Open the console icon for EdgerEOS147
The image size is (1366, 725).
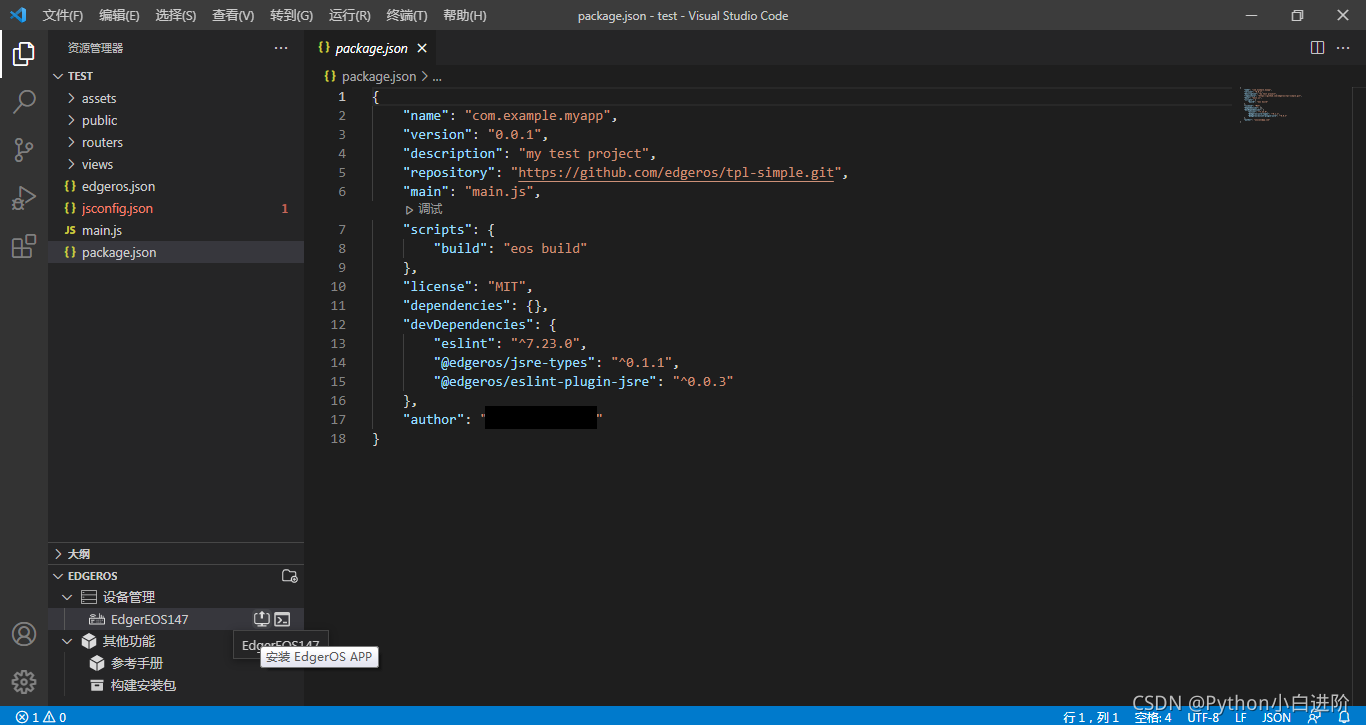pyautogui.click(x=283, y=619)
